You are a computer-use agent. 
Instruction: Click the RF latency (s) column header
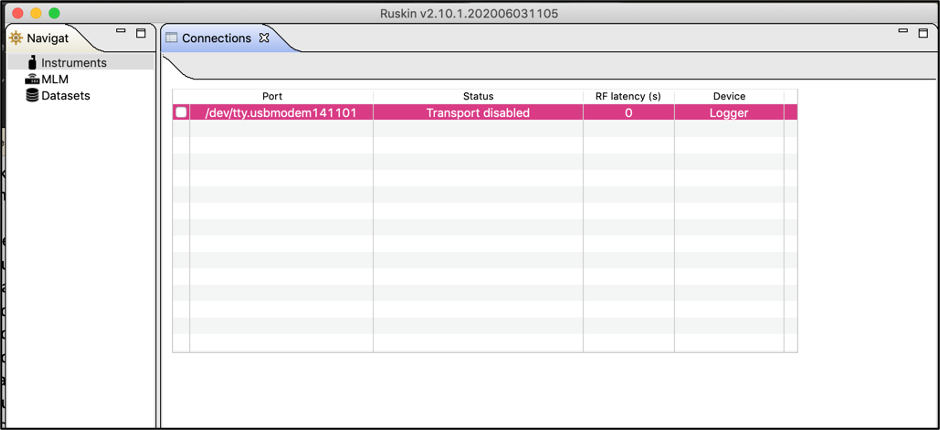pos(628,96)
